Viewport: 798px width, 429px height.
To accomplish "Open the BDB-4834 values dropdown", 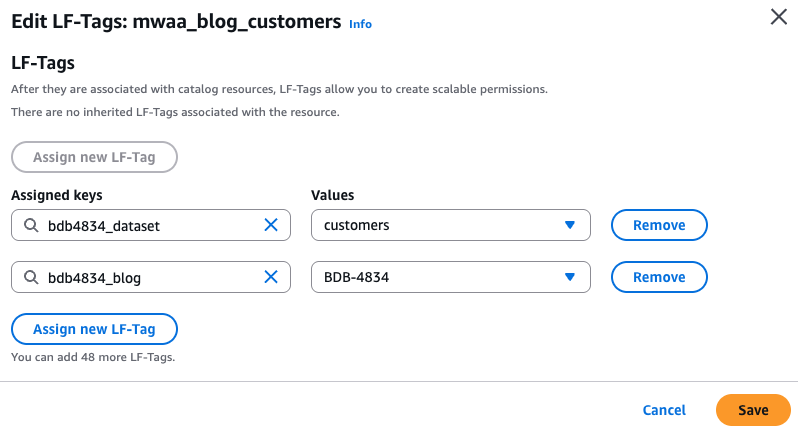I will click(x=440, y=277).
